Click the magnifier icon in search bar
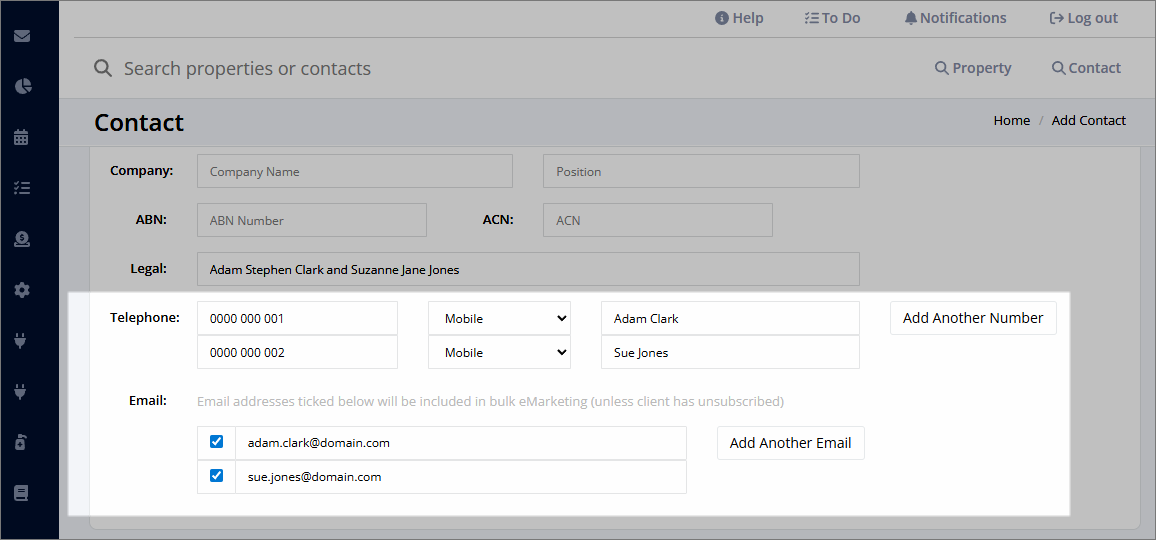 click(x=103, y=69)
